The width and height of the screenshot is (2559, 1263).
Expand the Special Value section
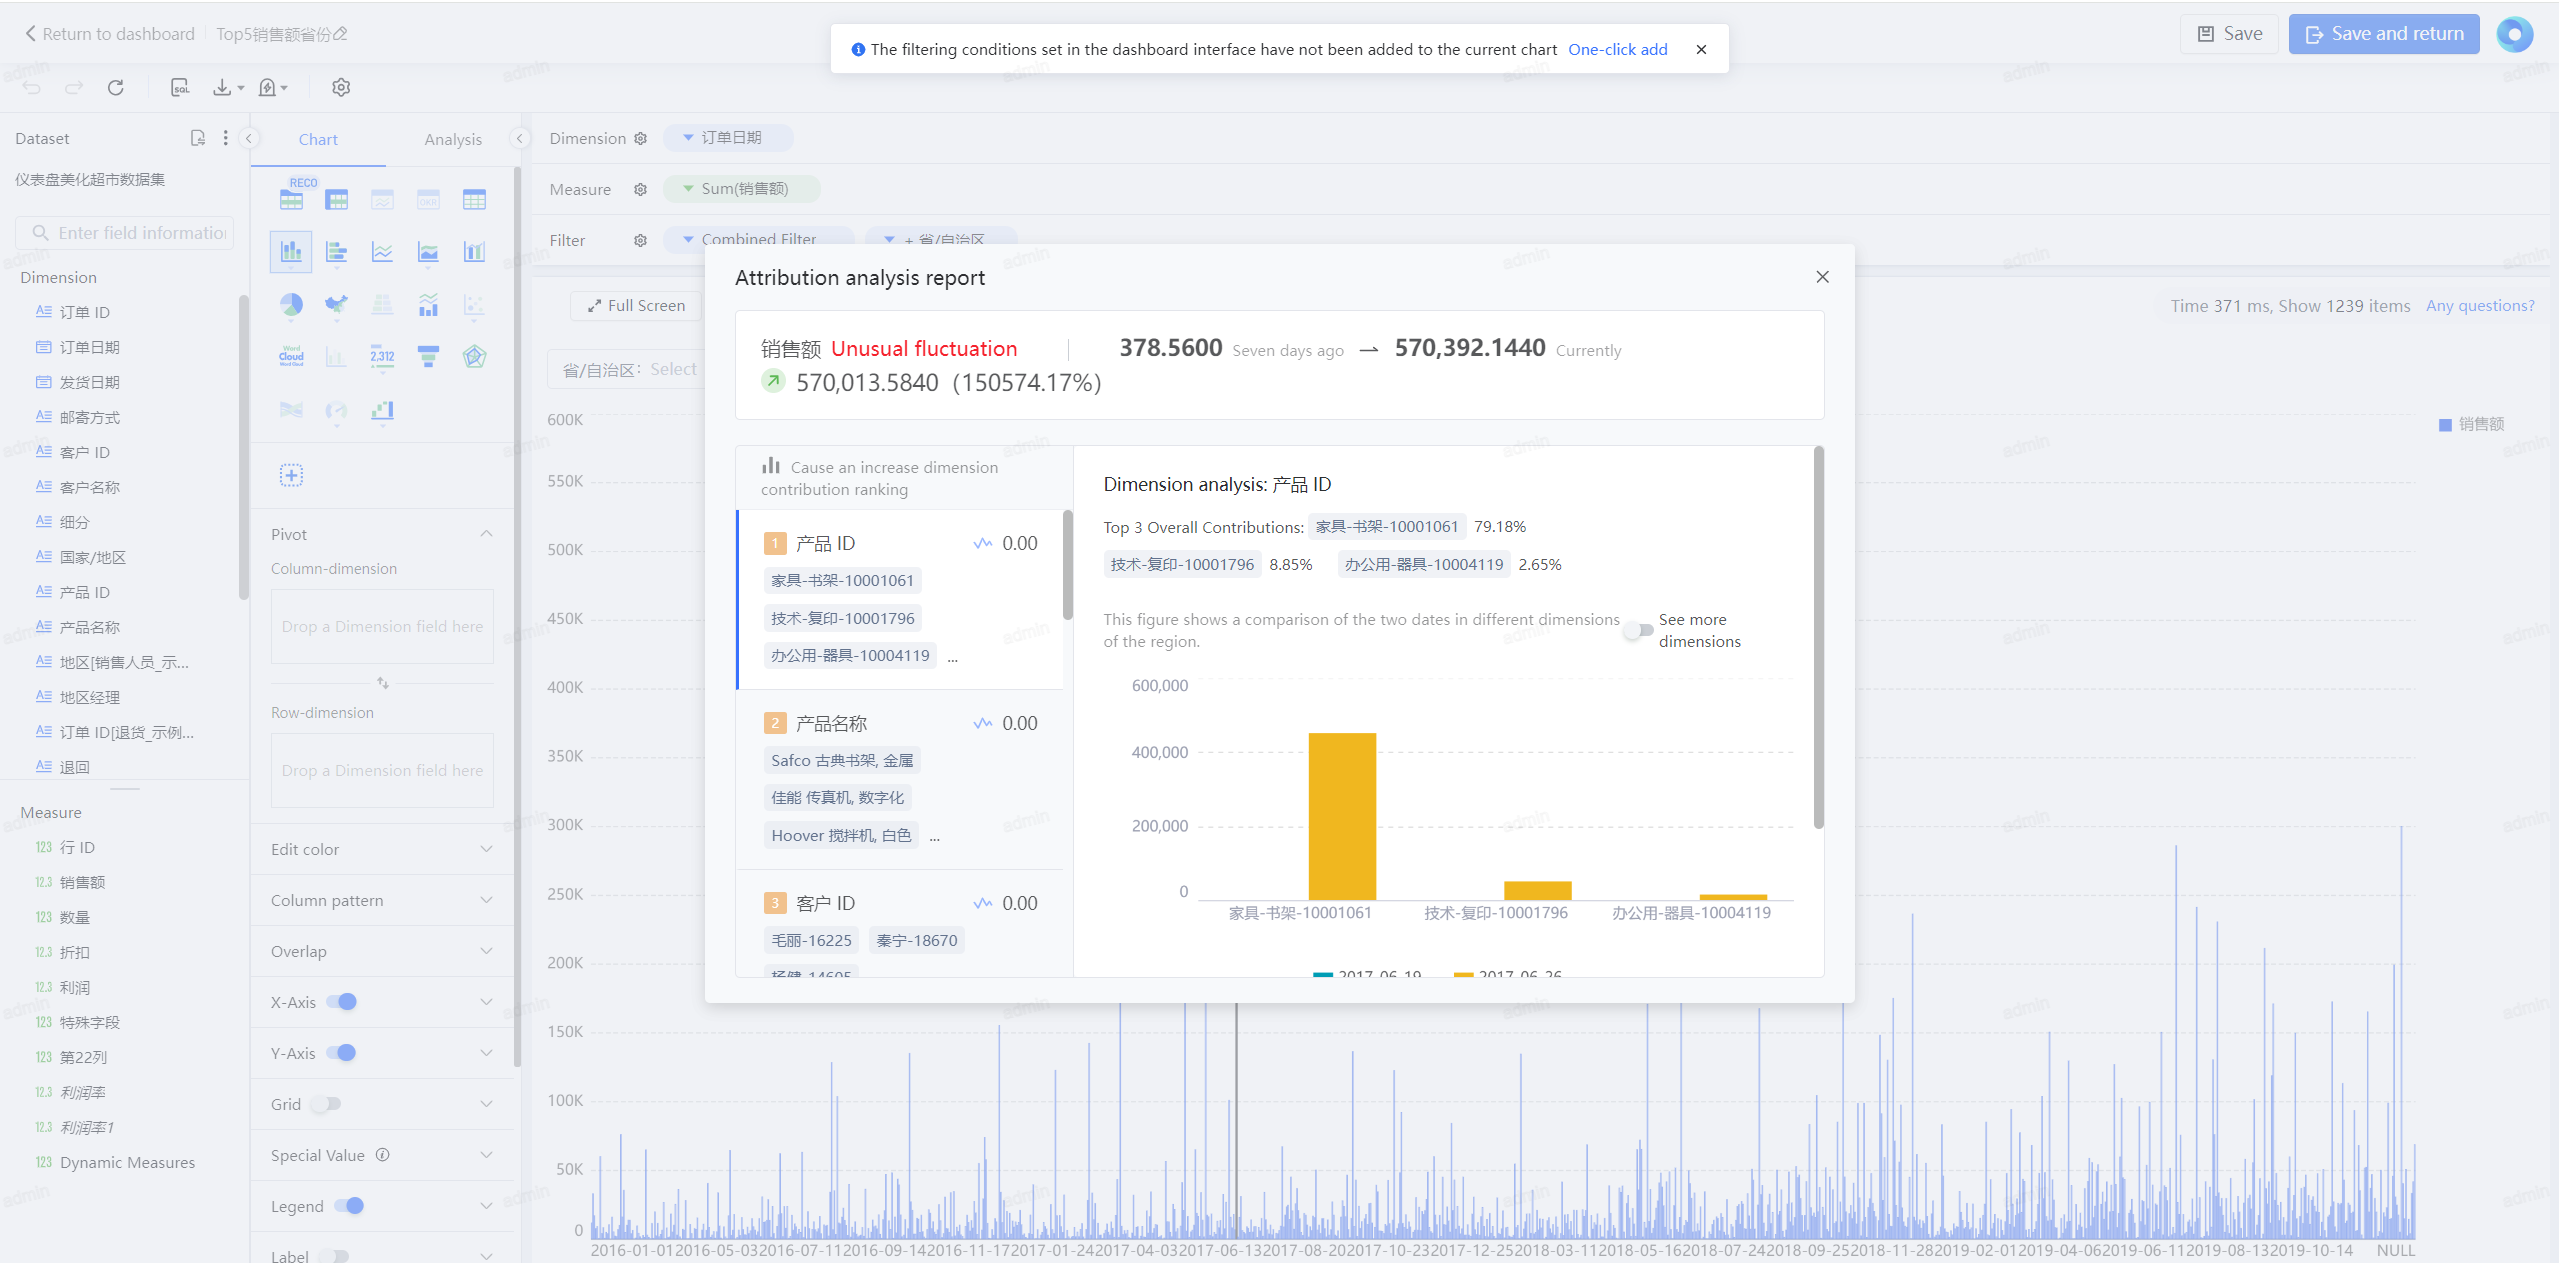pos(382,1156)
